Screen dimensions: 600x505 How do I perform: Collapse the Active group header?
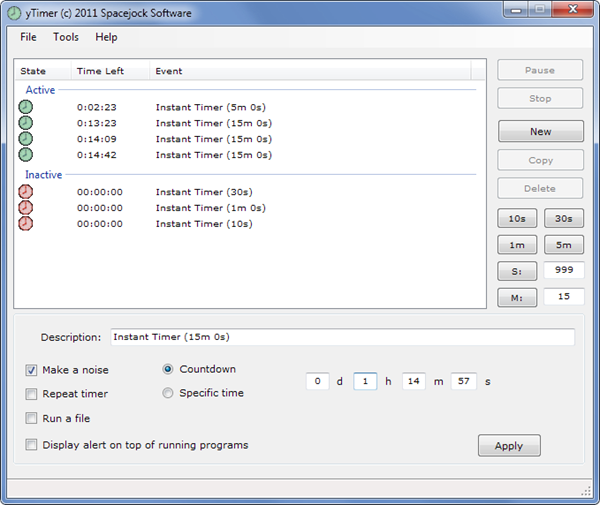40,90
